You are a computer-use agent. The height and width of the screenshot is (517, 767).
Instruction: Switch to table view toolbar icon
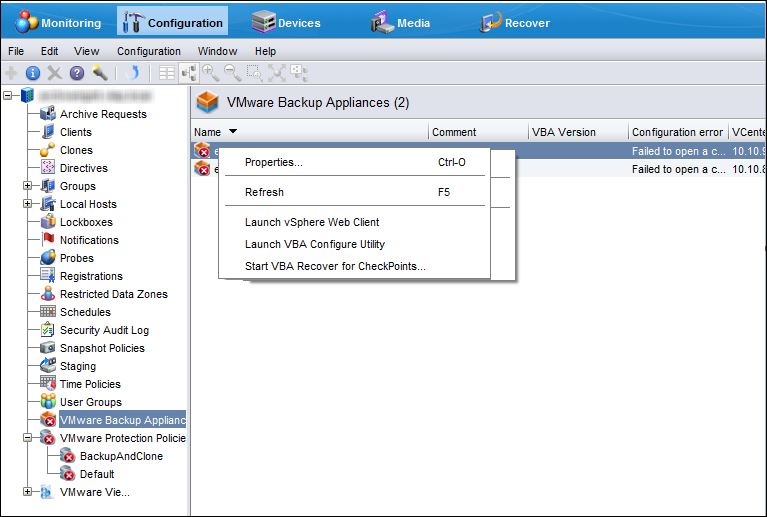[166, 73]
